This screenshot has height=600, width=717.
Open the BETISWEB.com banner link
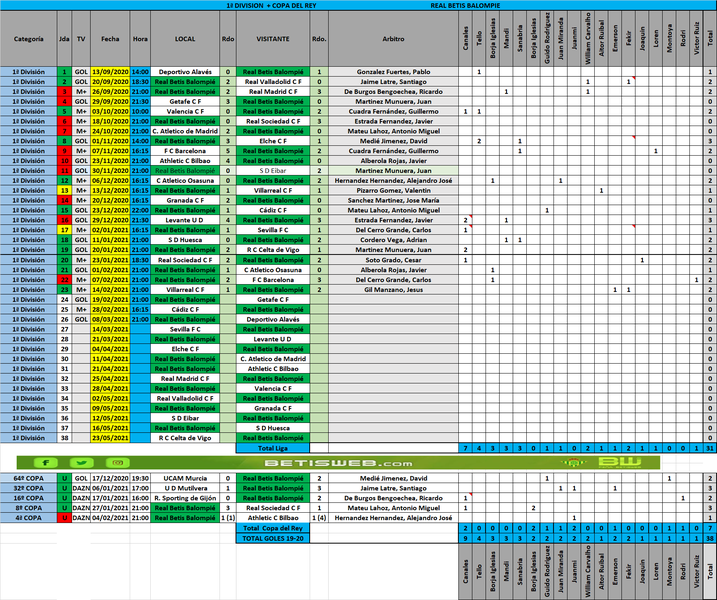338,463
